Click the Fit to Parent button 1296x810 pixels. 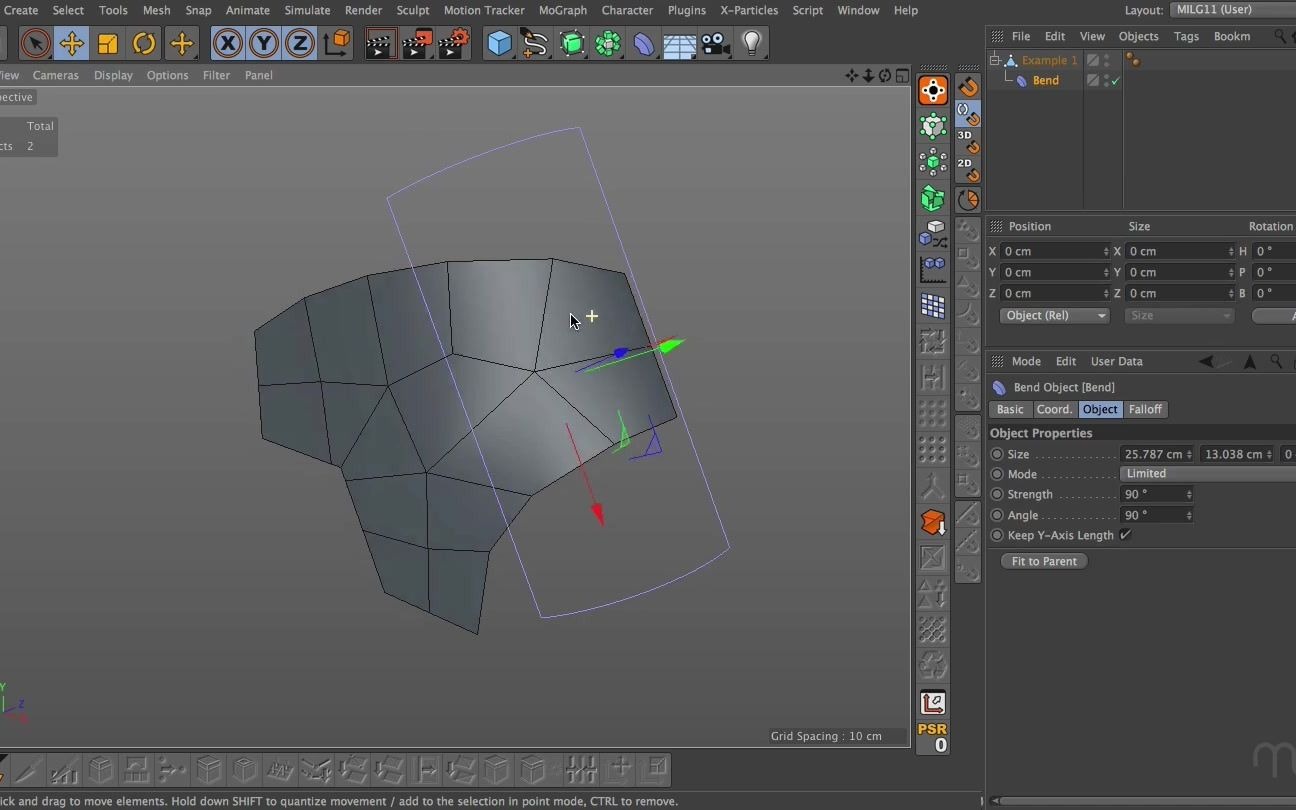(x=1043, y=561)
